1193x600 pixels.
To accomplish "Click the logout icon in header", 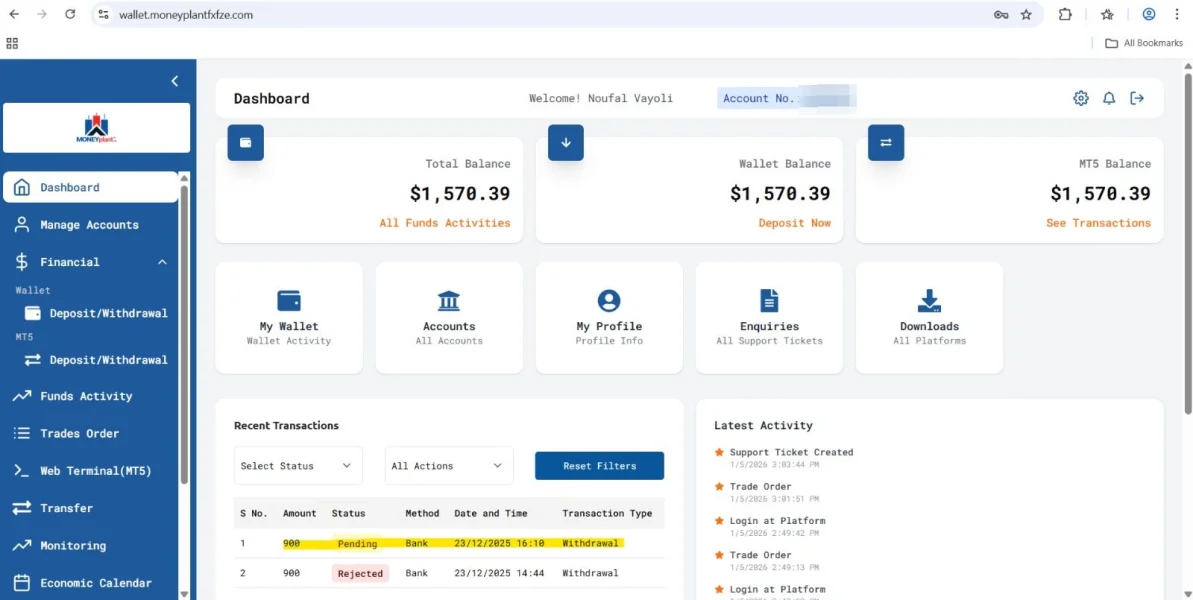I will [x=1137, y=98].
